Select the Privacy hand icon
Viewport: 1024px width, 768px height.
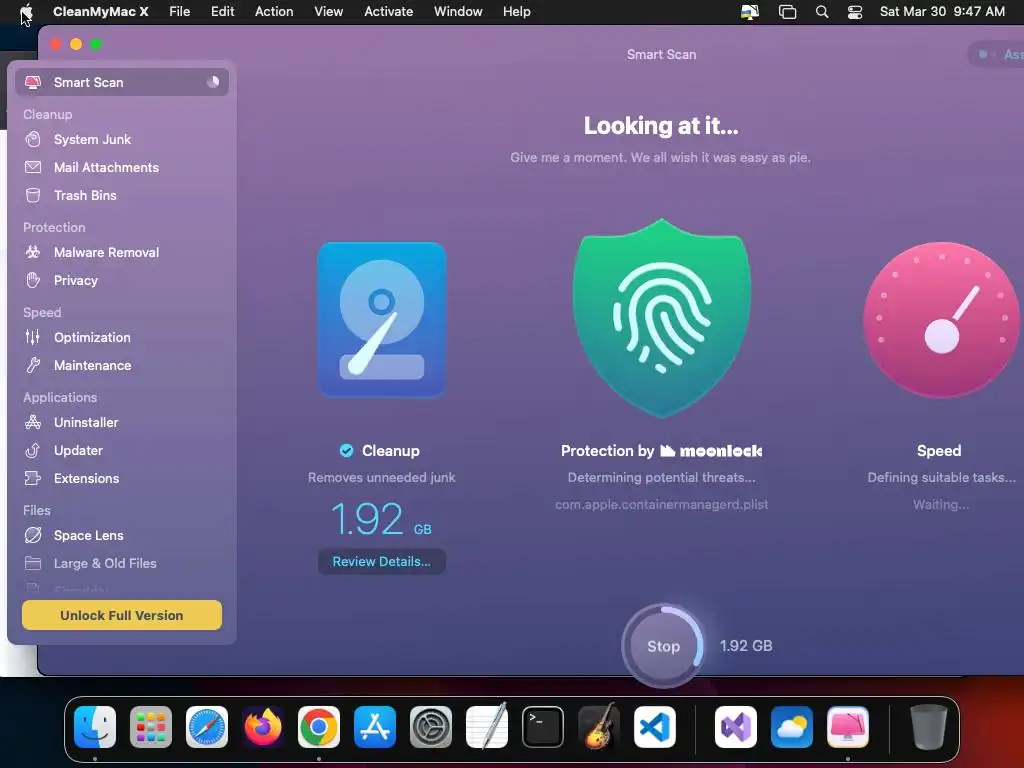(x=33, y=280)
